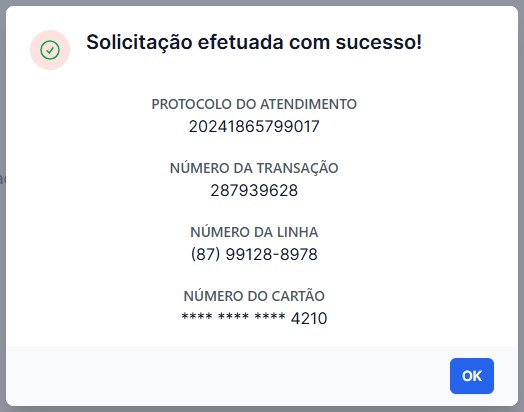Select protocol number 20241865799017
The height and width of the screenshot is (412, 524).
coord(254,126)
